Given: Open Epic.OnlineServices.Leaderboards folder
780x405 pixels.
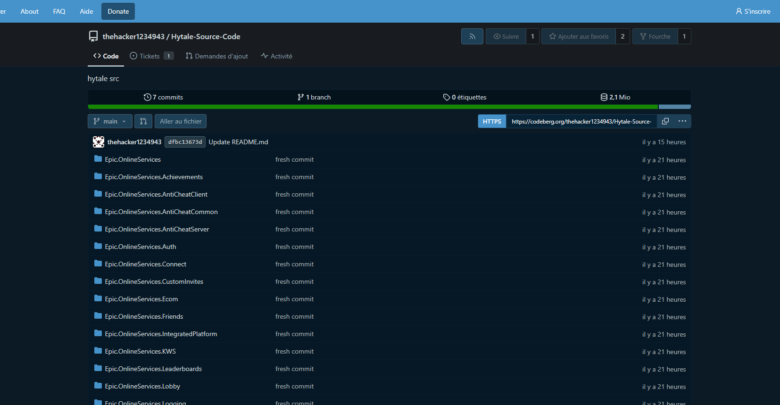Looking at the screenshot, I should (153, 369).
